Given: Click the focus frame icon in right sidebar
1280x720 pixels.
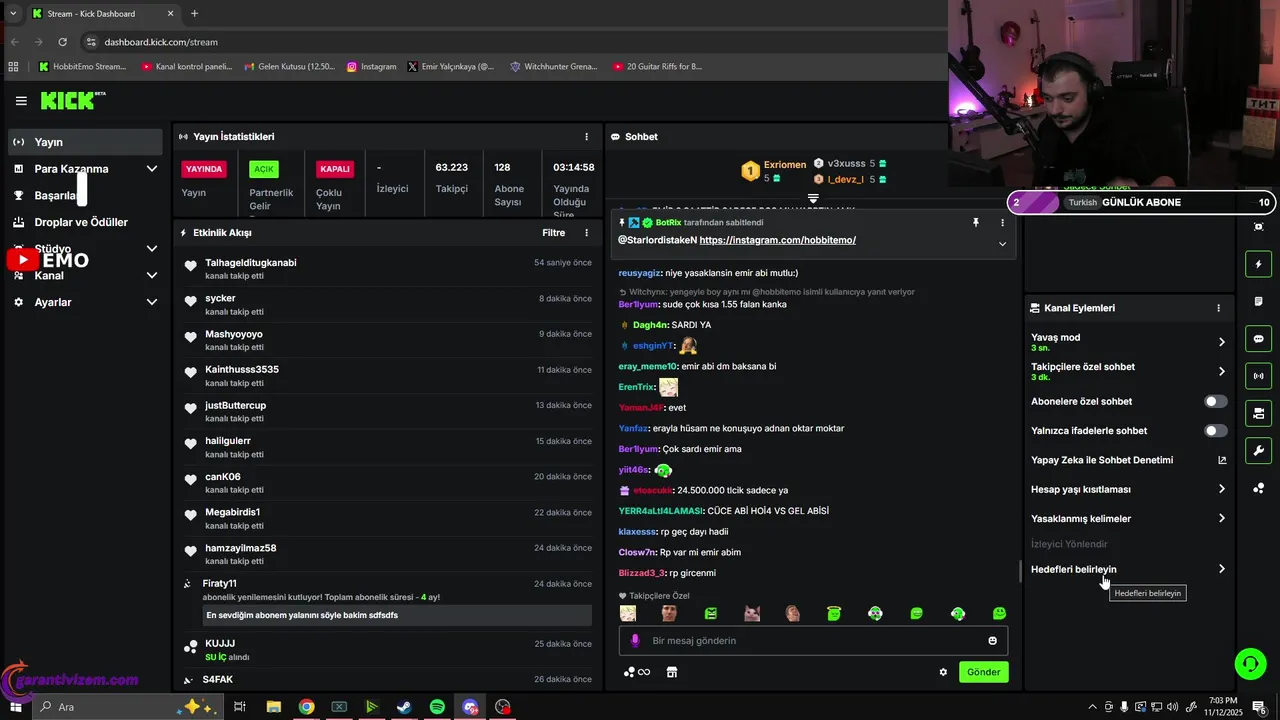Looking at the screenshot, I should (1258, 227).
